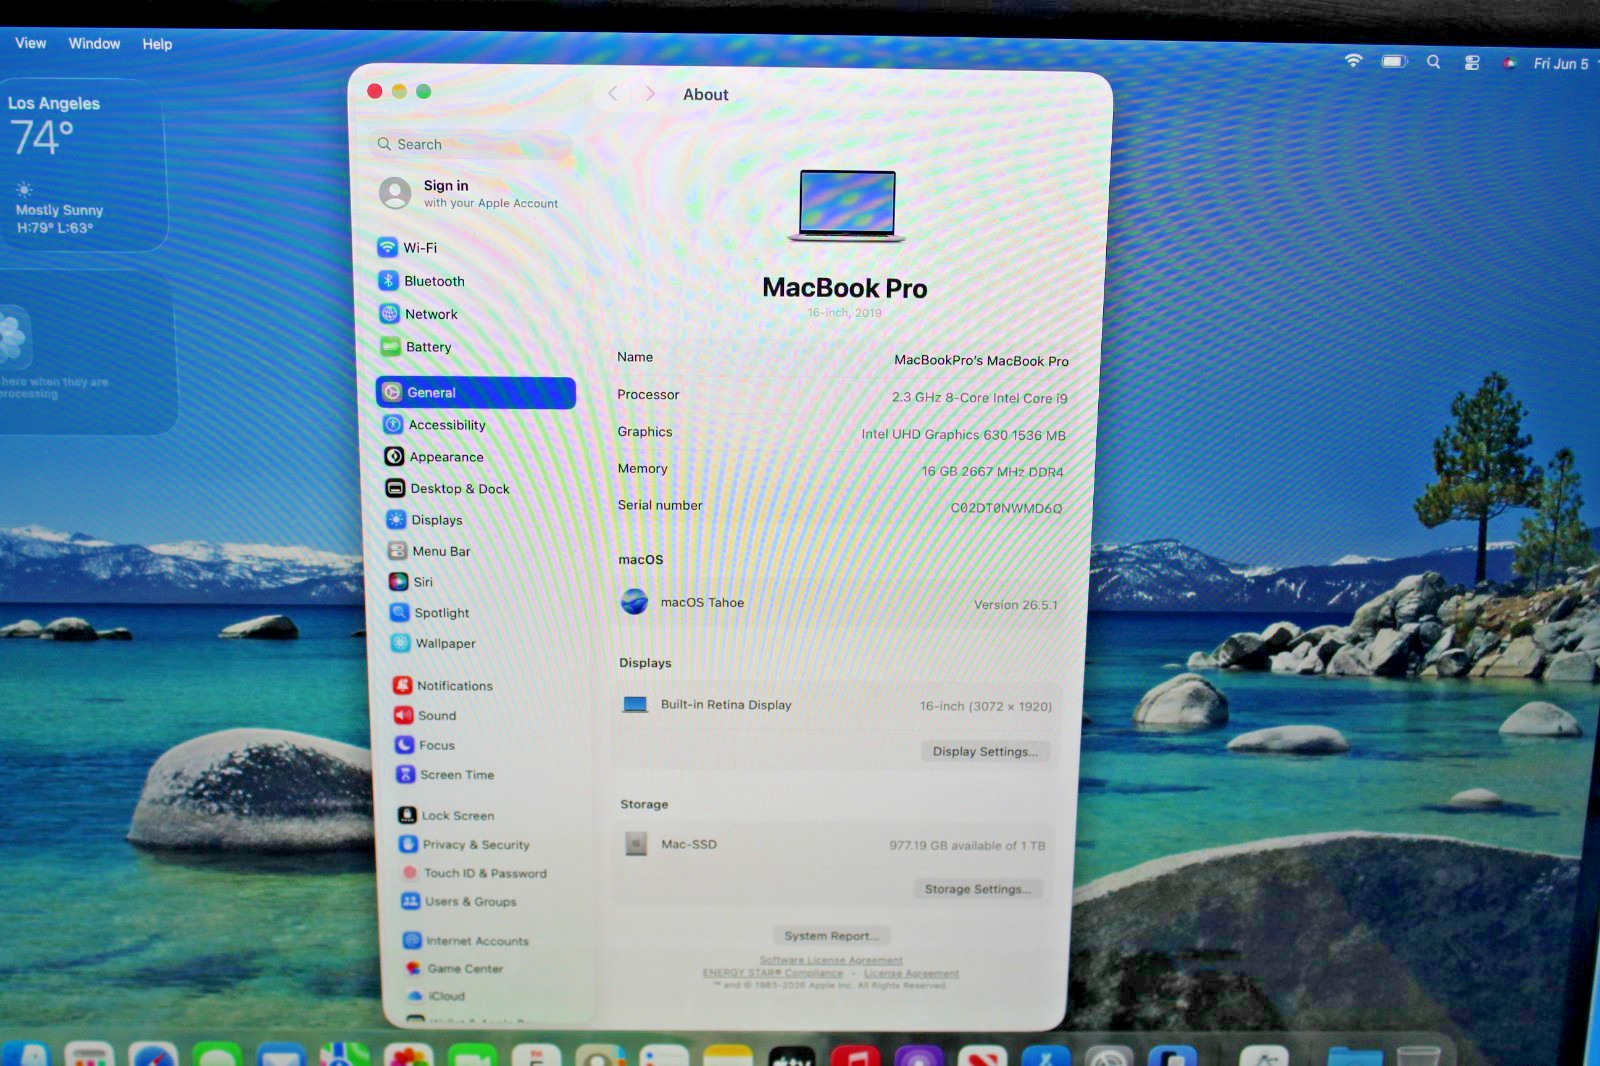Click the name "MacBookPro's MacBook Pro"
This screenshot has height=1066, width=1600.
point(981,360)
